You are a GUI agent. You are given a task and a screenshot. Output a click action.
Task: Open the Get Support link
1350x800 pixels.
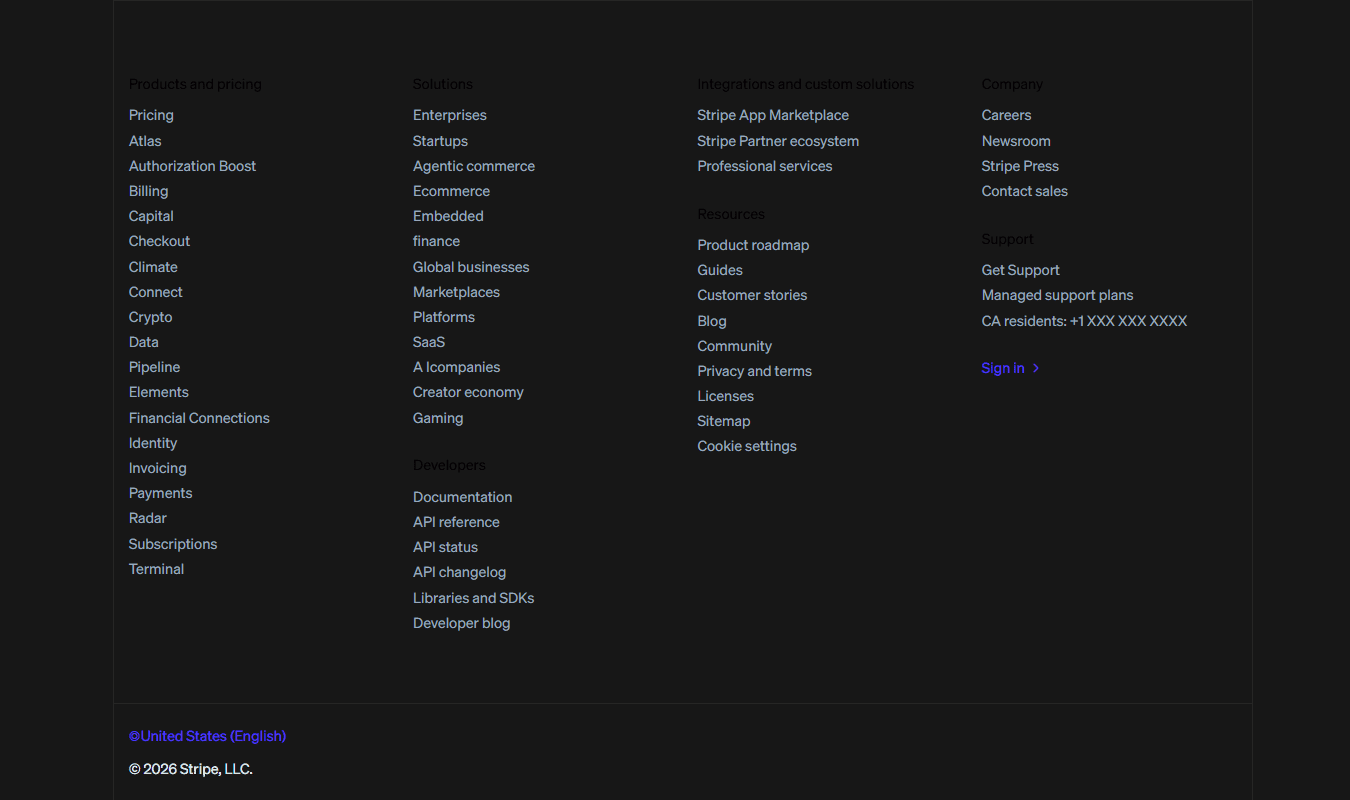pos(1020,270)
